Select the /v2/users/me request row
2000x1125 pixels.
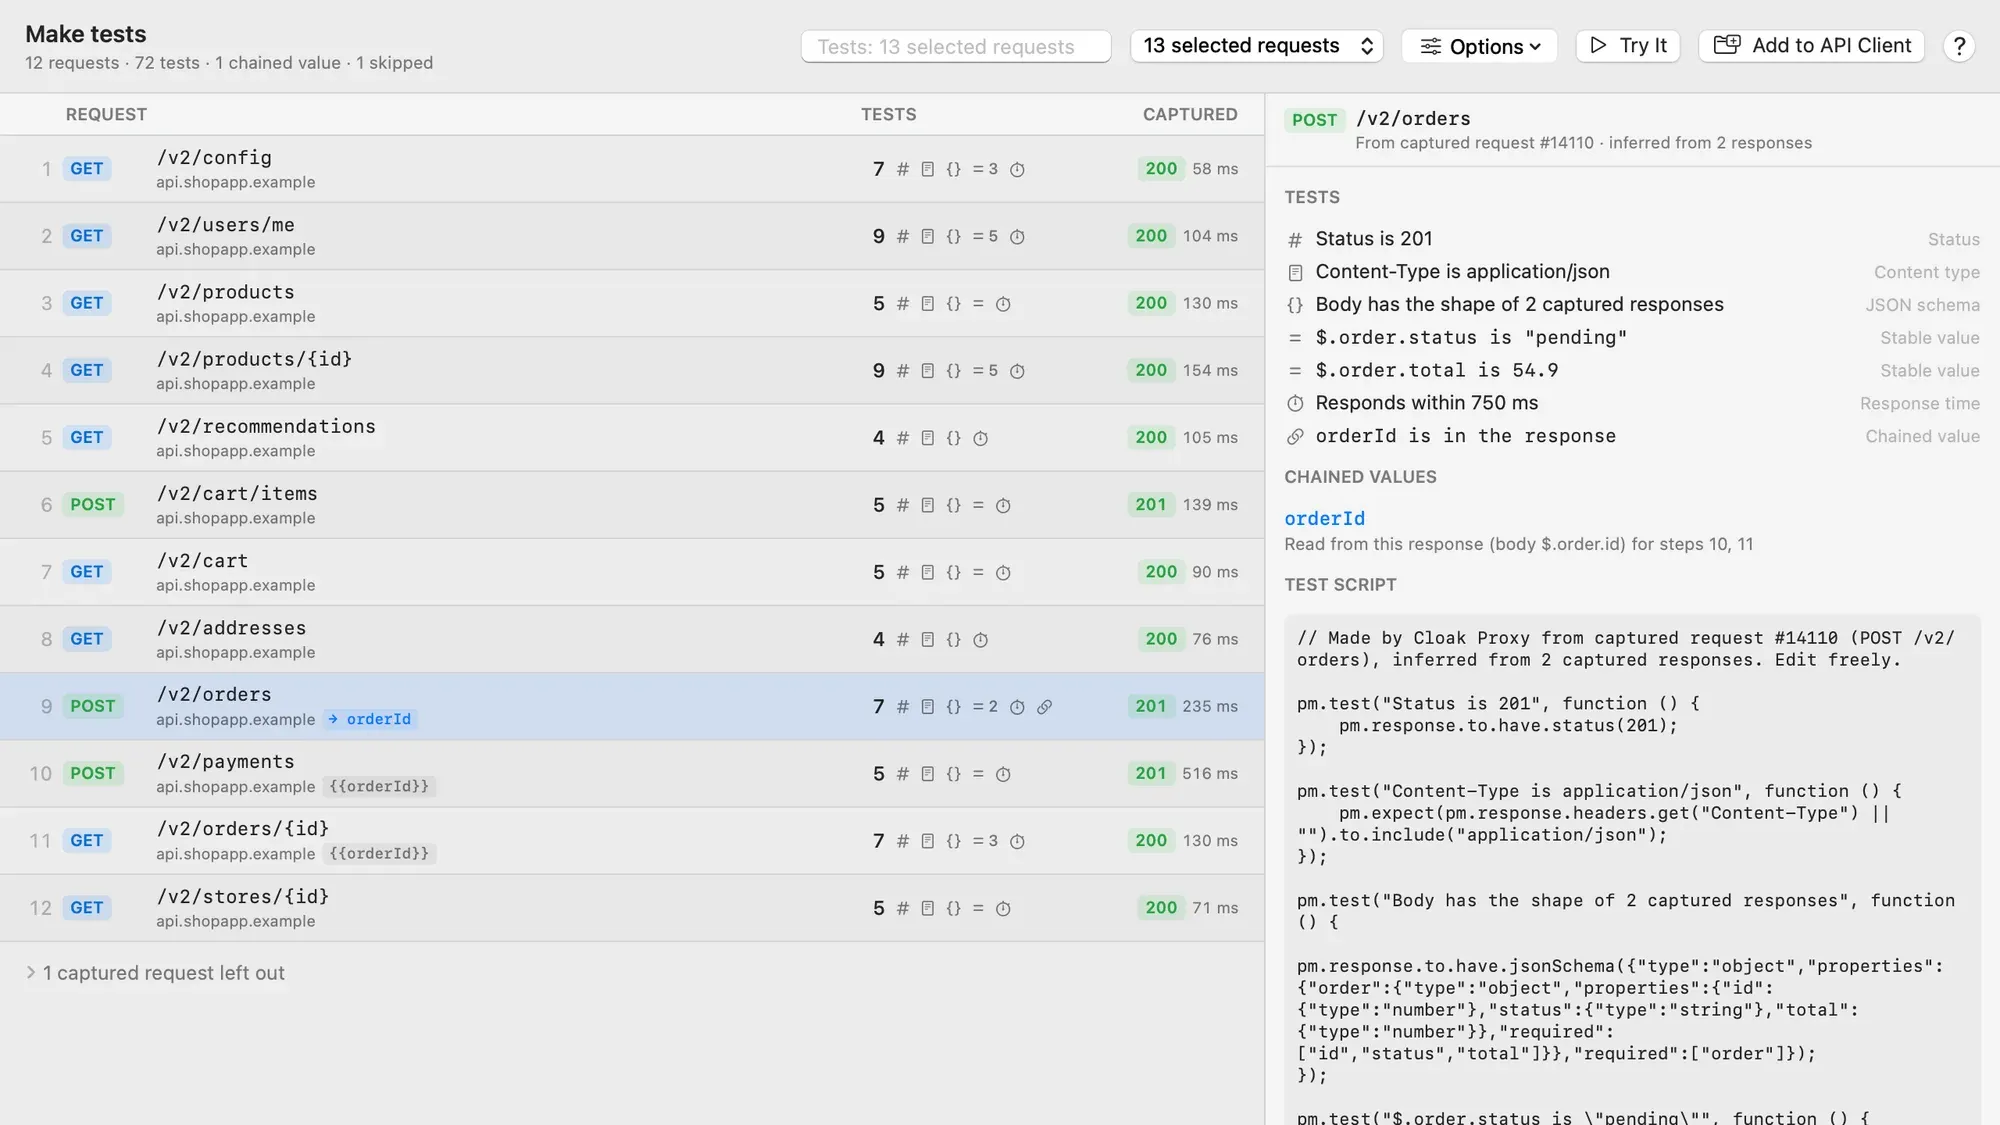(x=632, y=236)
